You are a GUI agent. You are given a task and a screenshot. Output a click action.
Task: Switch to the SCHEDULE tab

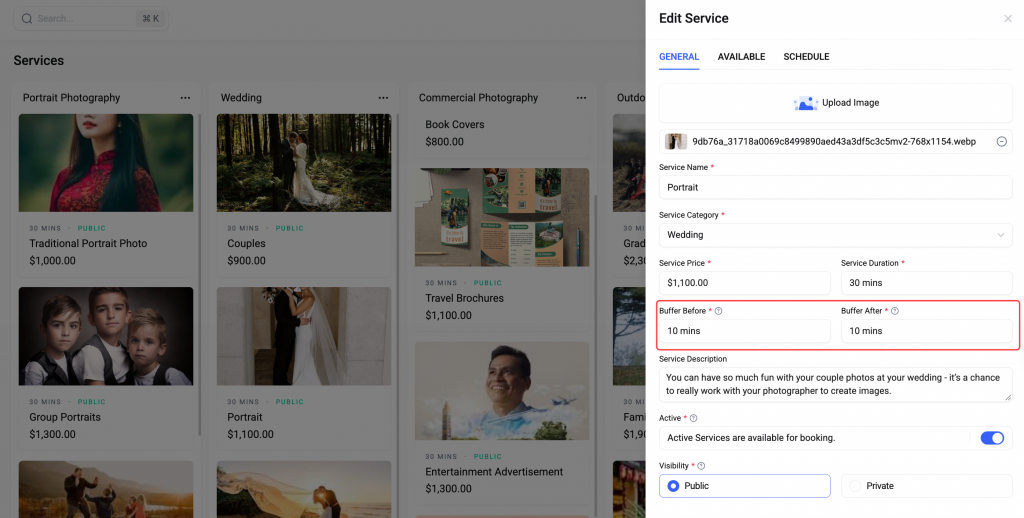tap(807, 57)
